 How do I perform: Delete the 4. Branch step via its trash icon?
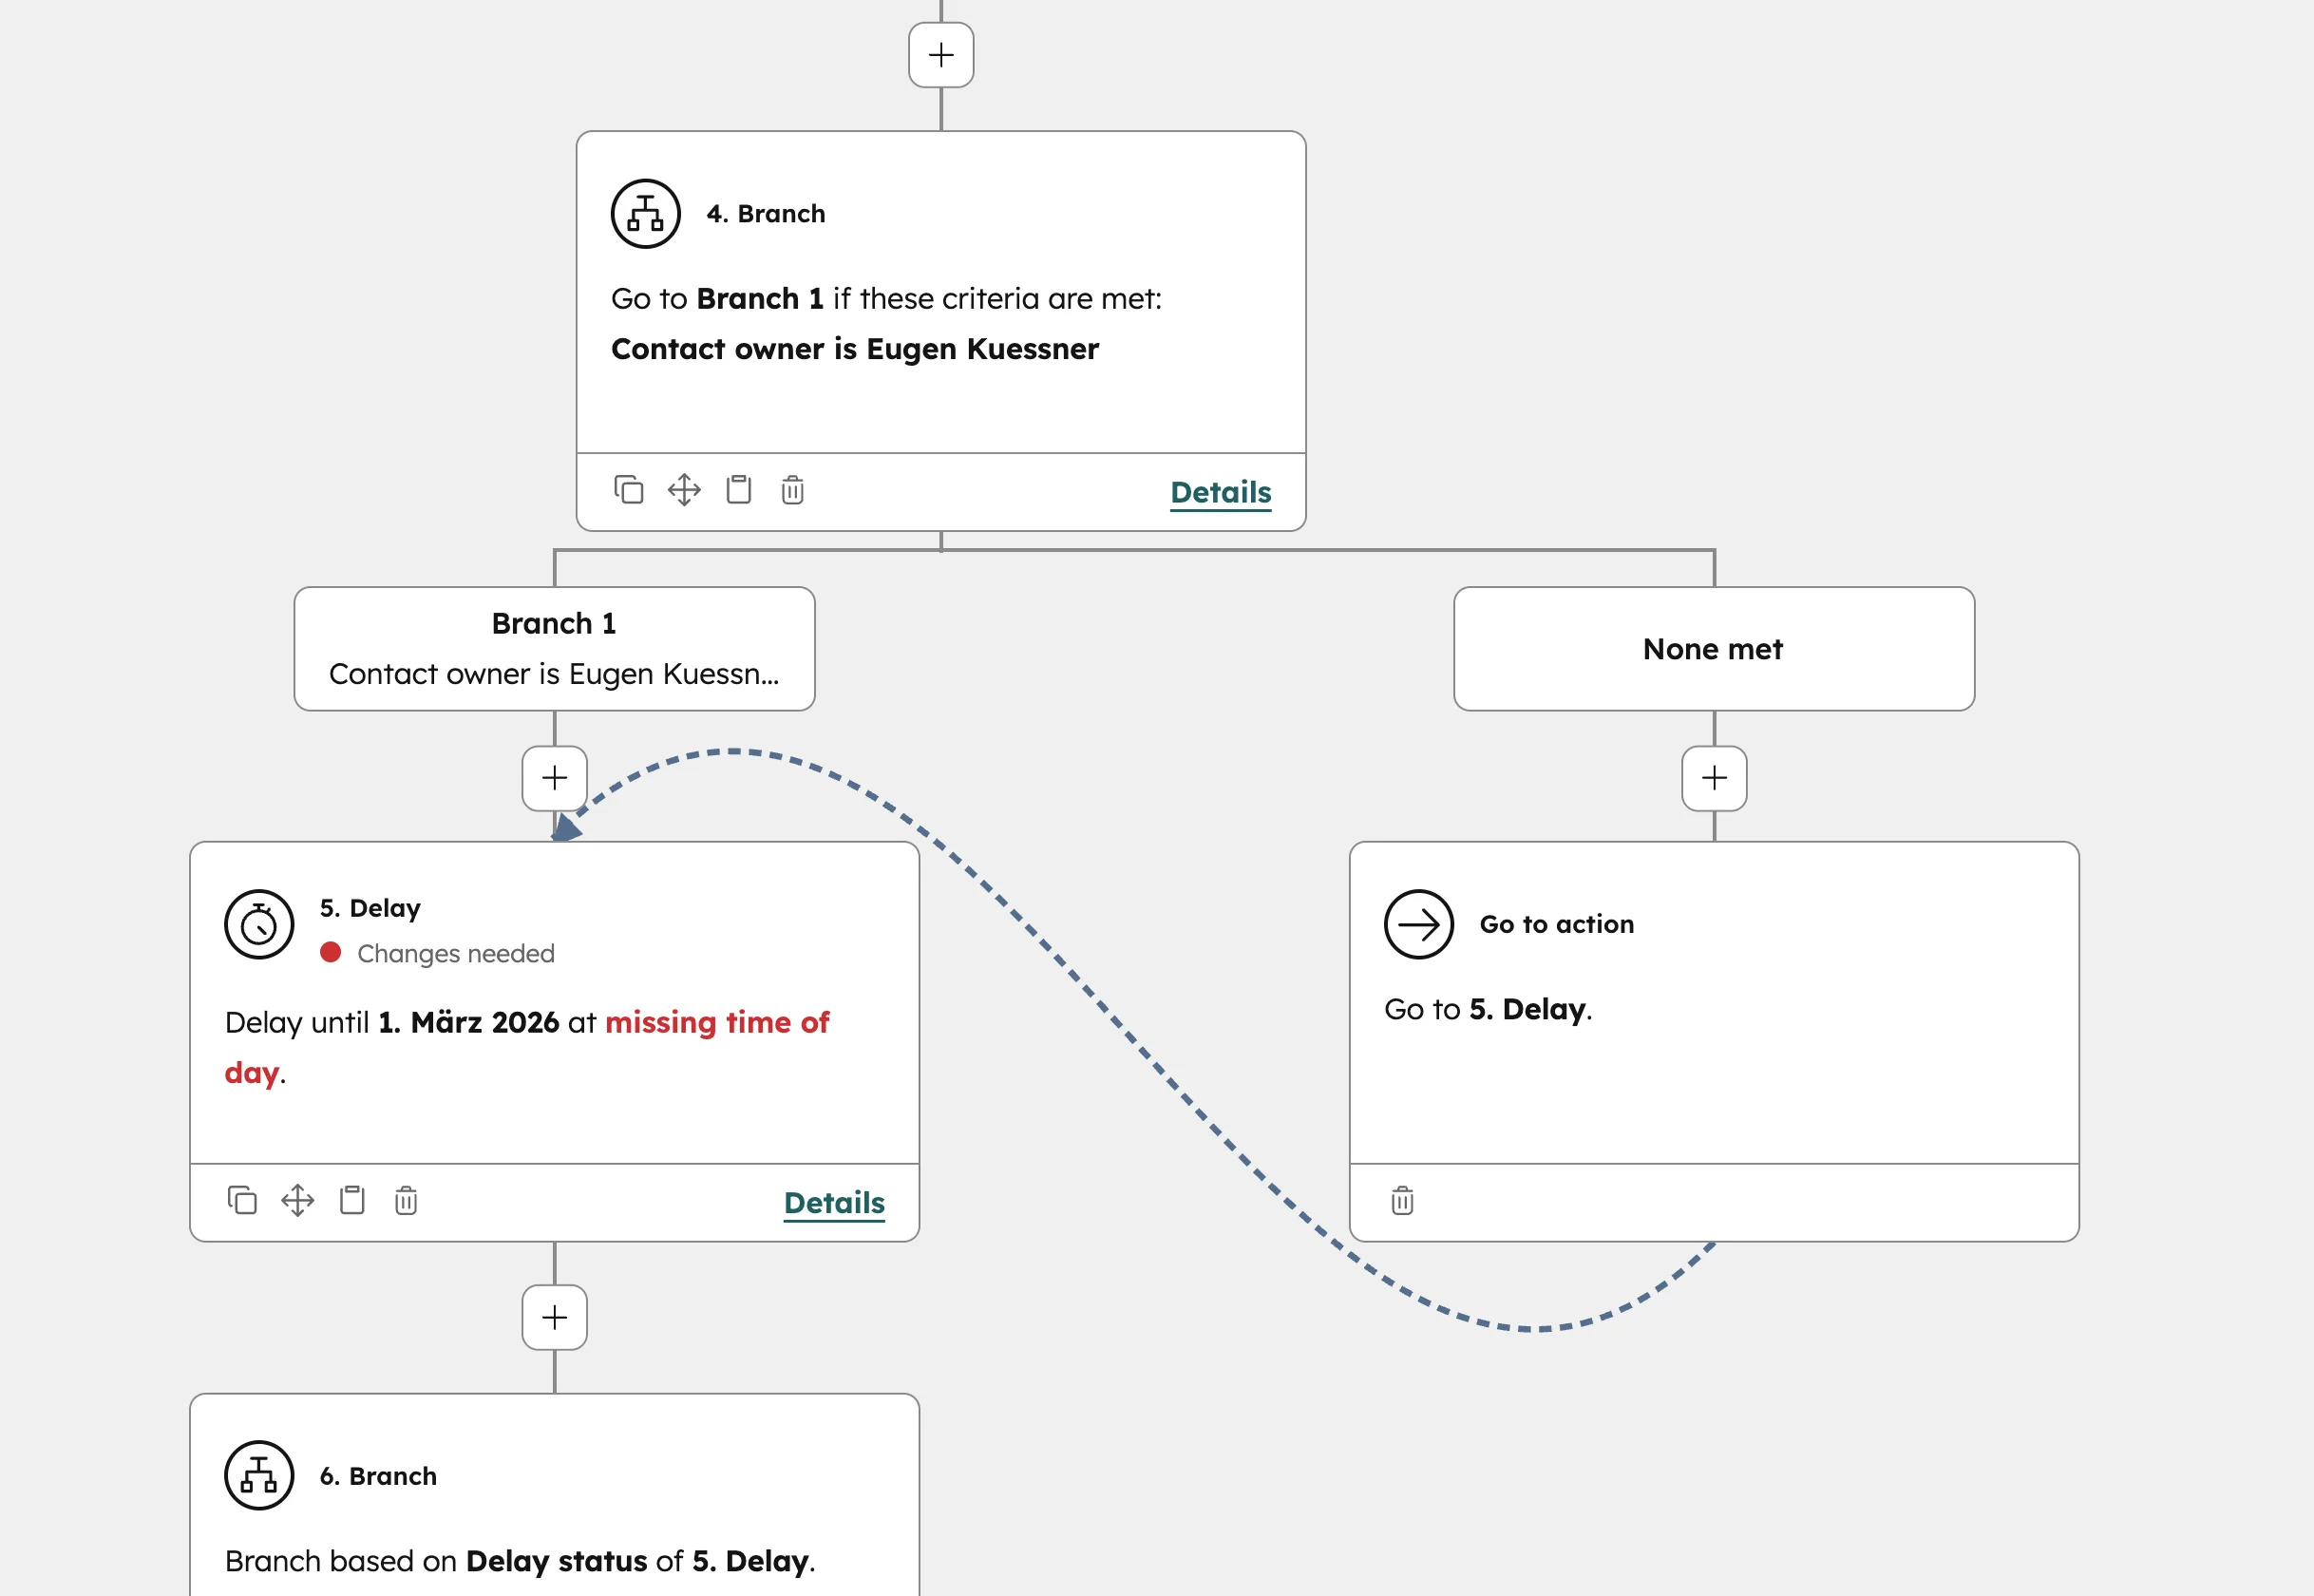791,490
